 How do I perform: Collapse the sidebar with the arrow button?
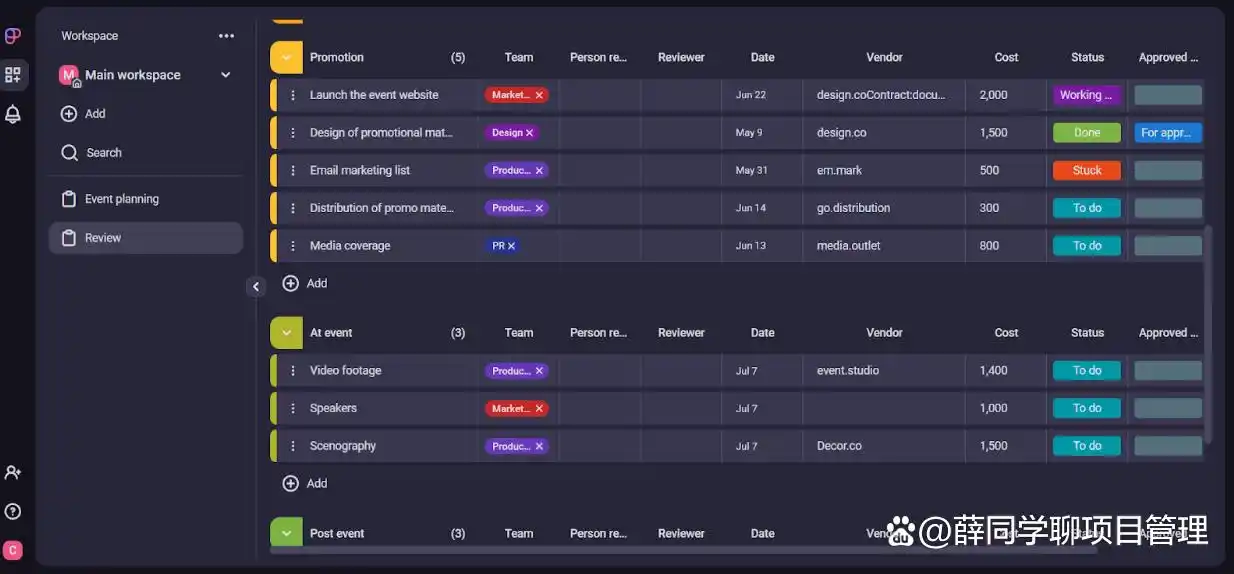[255, 287]
